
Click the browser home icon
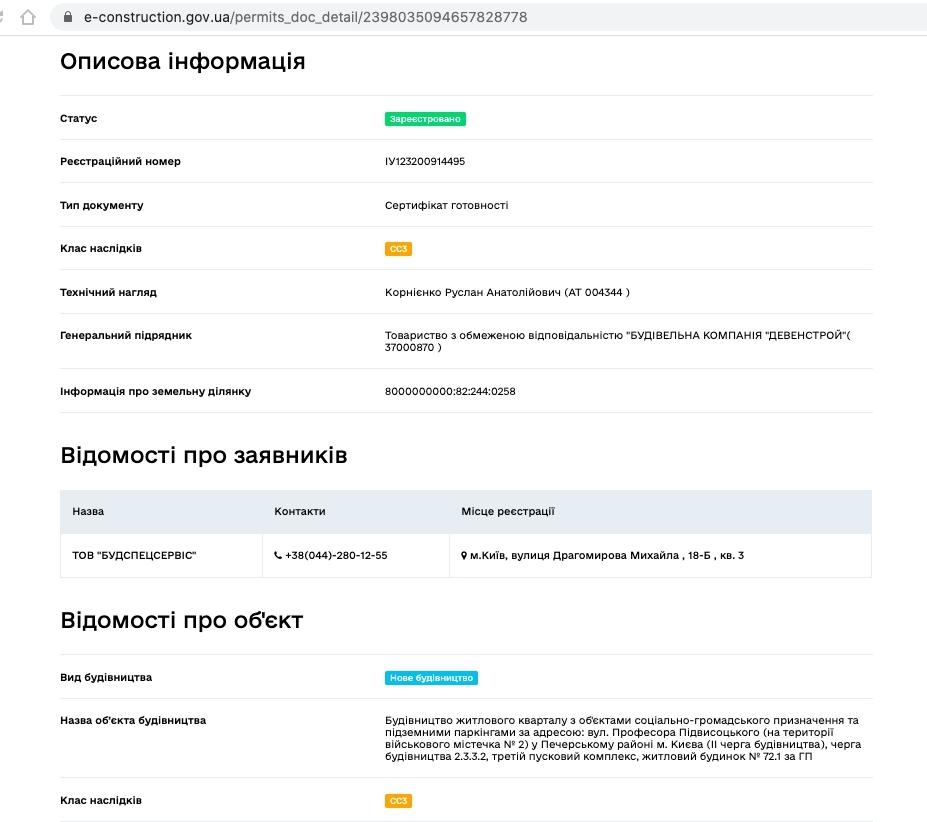[28, 17]
